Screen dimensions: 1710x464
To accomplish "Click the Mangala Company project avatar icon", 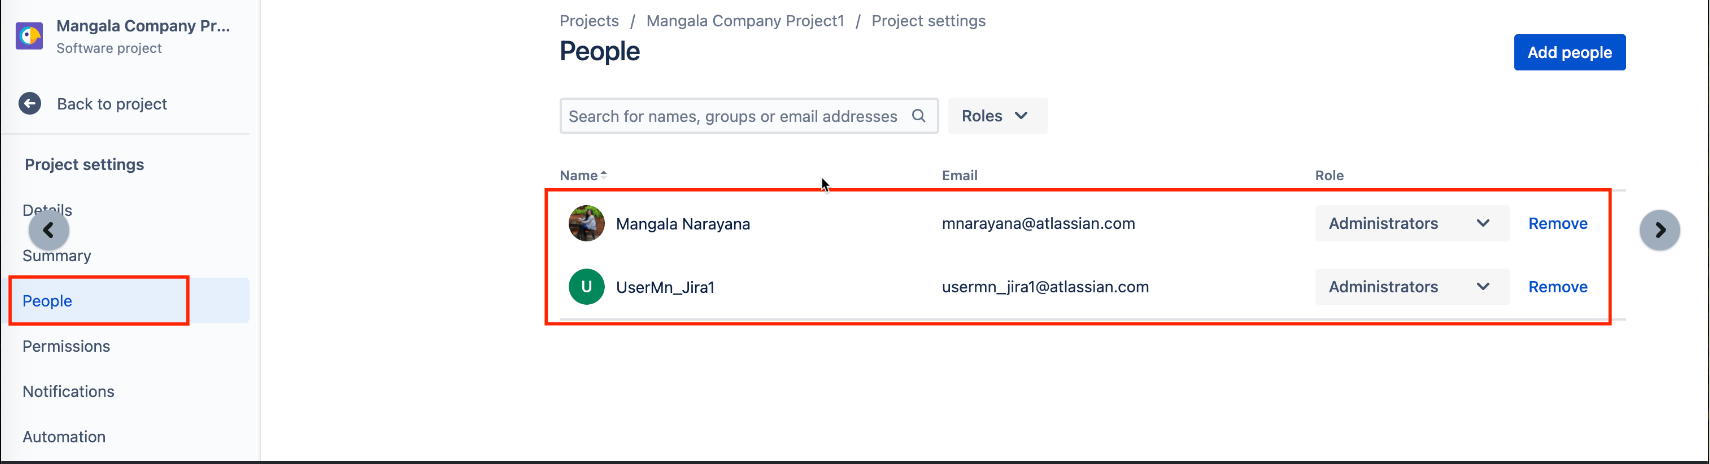I will (30, 36).
